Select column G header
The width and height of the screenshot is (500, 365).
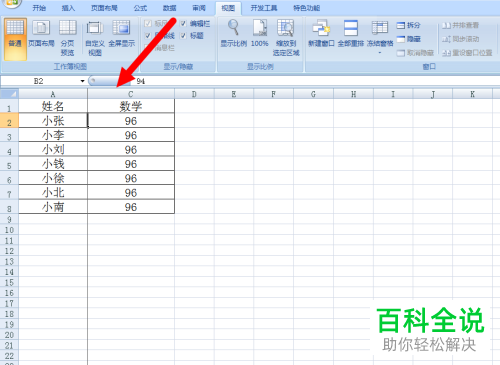point(313,94)
